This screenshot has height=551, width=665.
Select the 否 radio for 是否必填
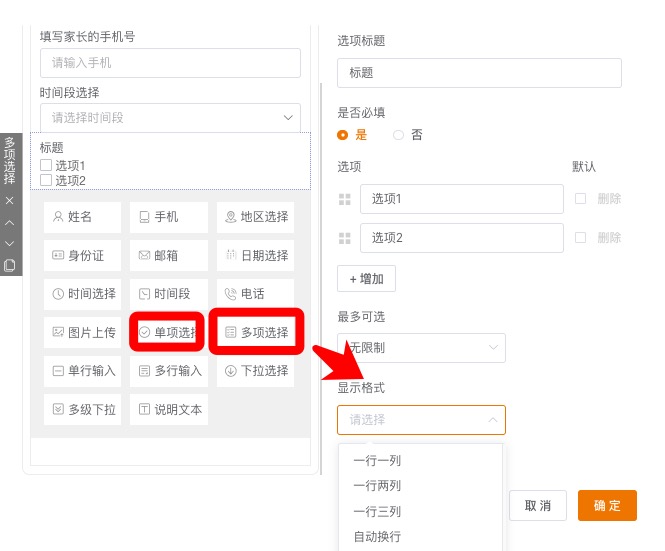(399, 135)
